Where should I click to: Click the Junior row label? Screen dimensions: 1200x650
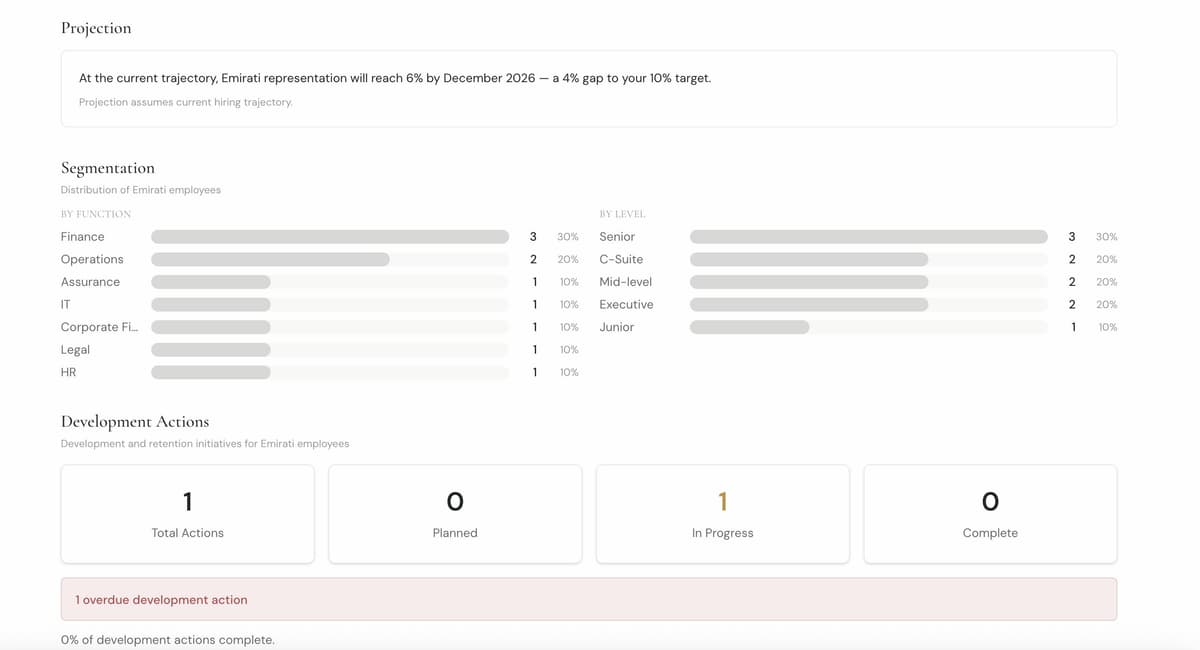pyautogui.click(x=616, y=327)
